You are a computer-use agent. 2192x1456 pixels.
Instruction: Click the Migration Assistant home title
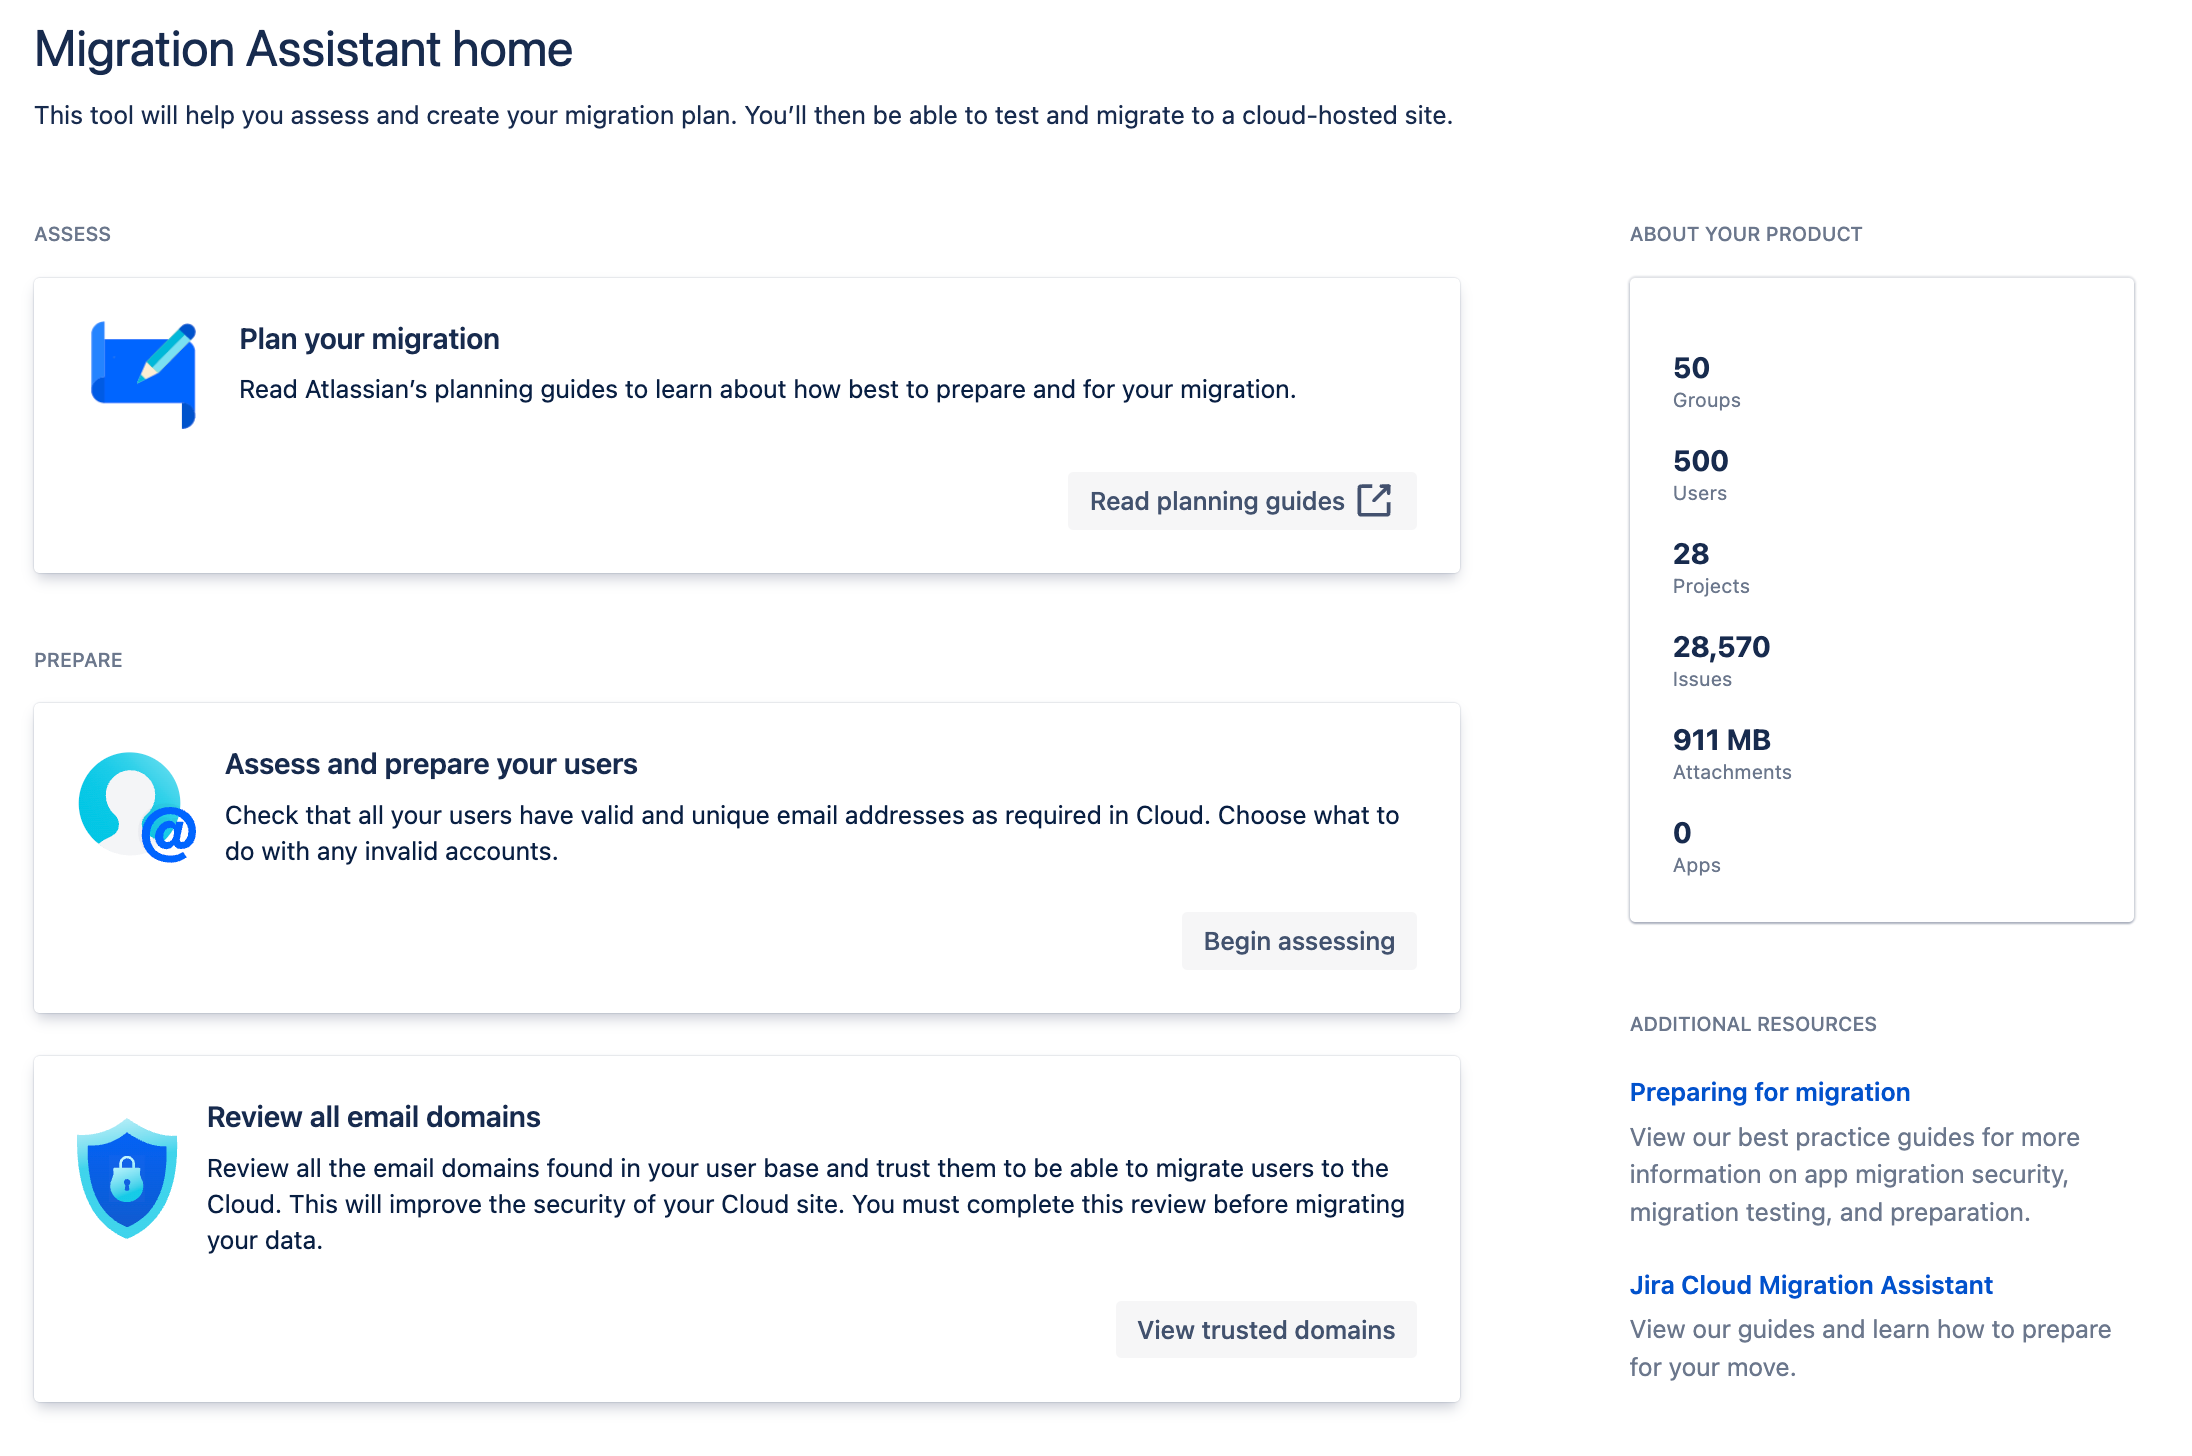303,48
